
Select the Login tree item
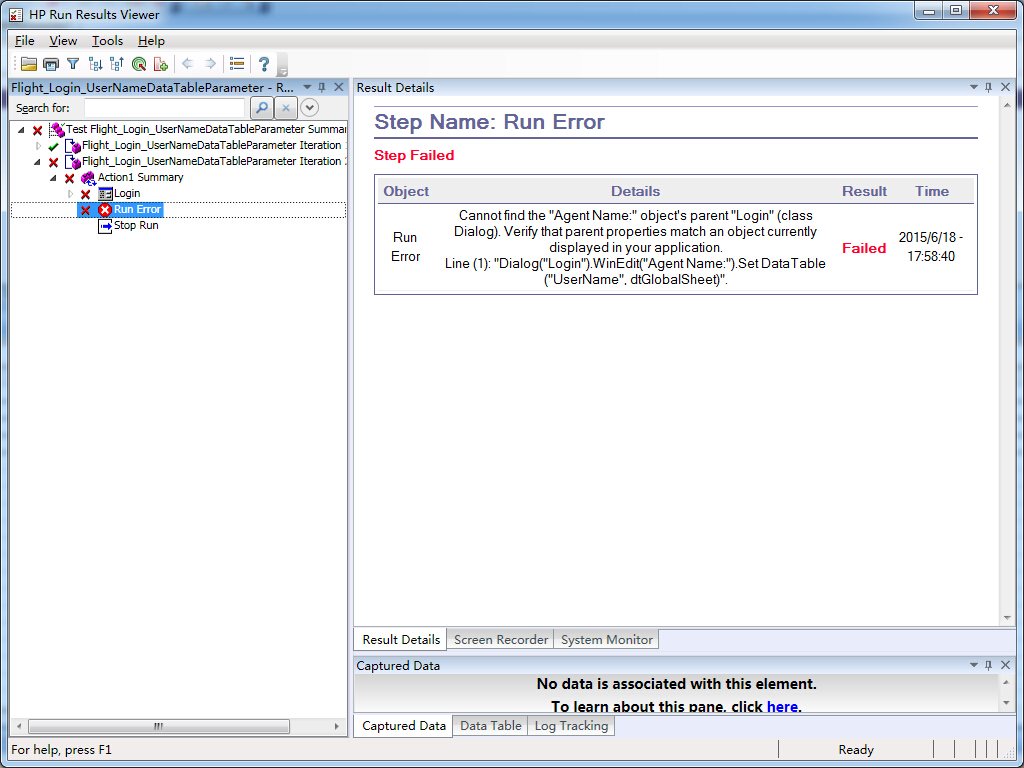pos(127,193)
